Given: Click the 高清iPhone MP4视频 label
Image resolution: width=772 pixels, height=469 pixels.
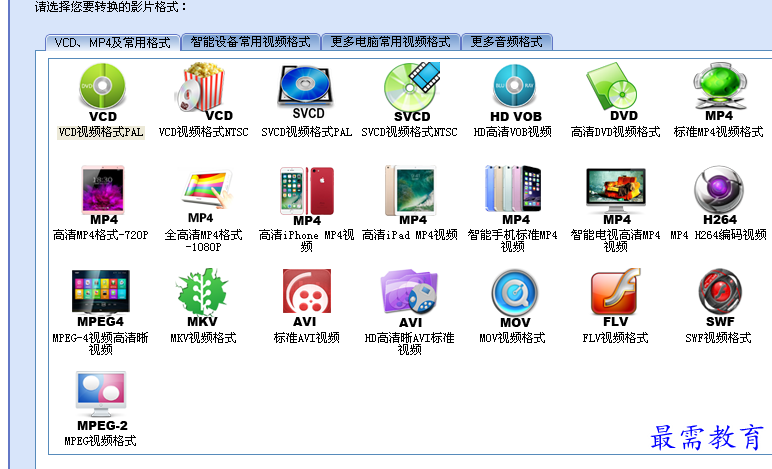Looking at the screenshot, I should click(x=306, y=241).
